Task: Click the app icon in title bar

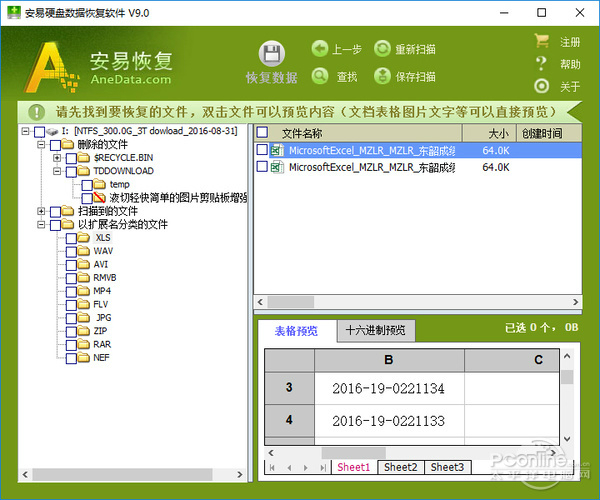Action: [x=14, y=12]
